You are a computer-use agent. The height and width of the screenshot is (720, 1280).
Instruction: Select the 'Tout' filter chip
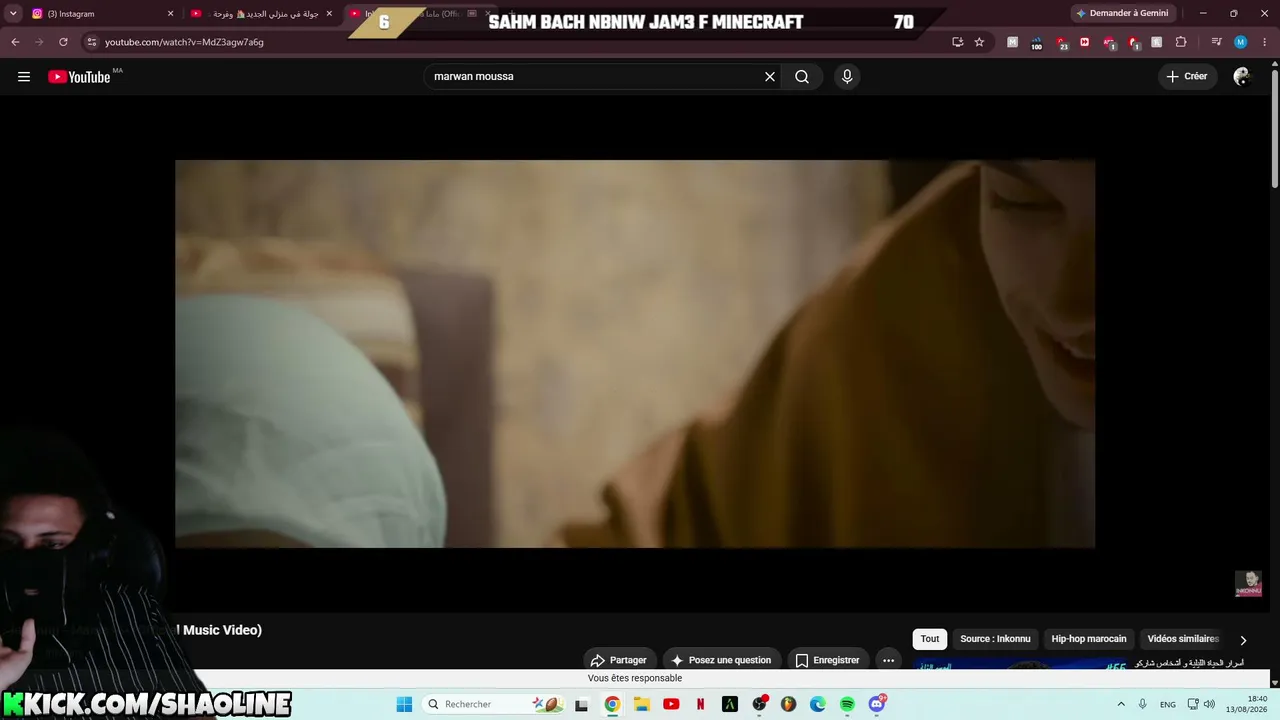(930, 639)
